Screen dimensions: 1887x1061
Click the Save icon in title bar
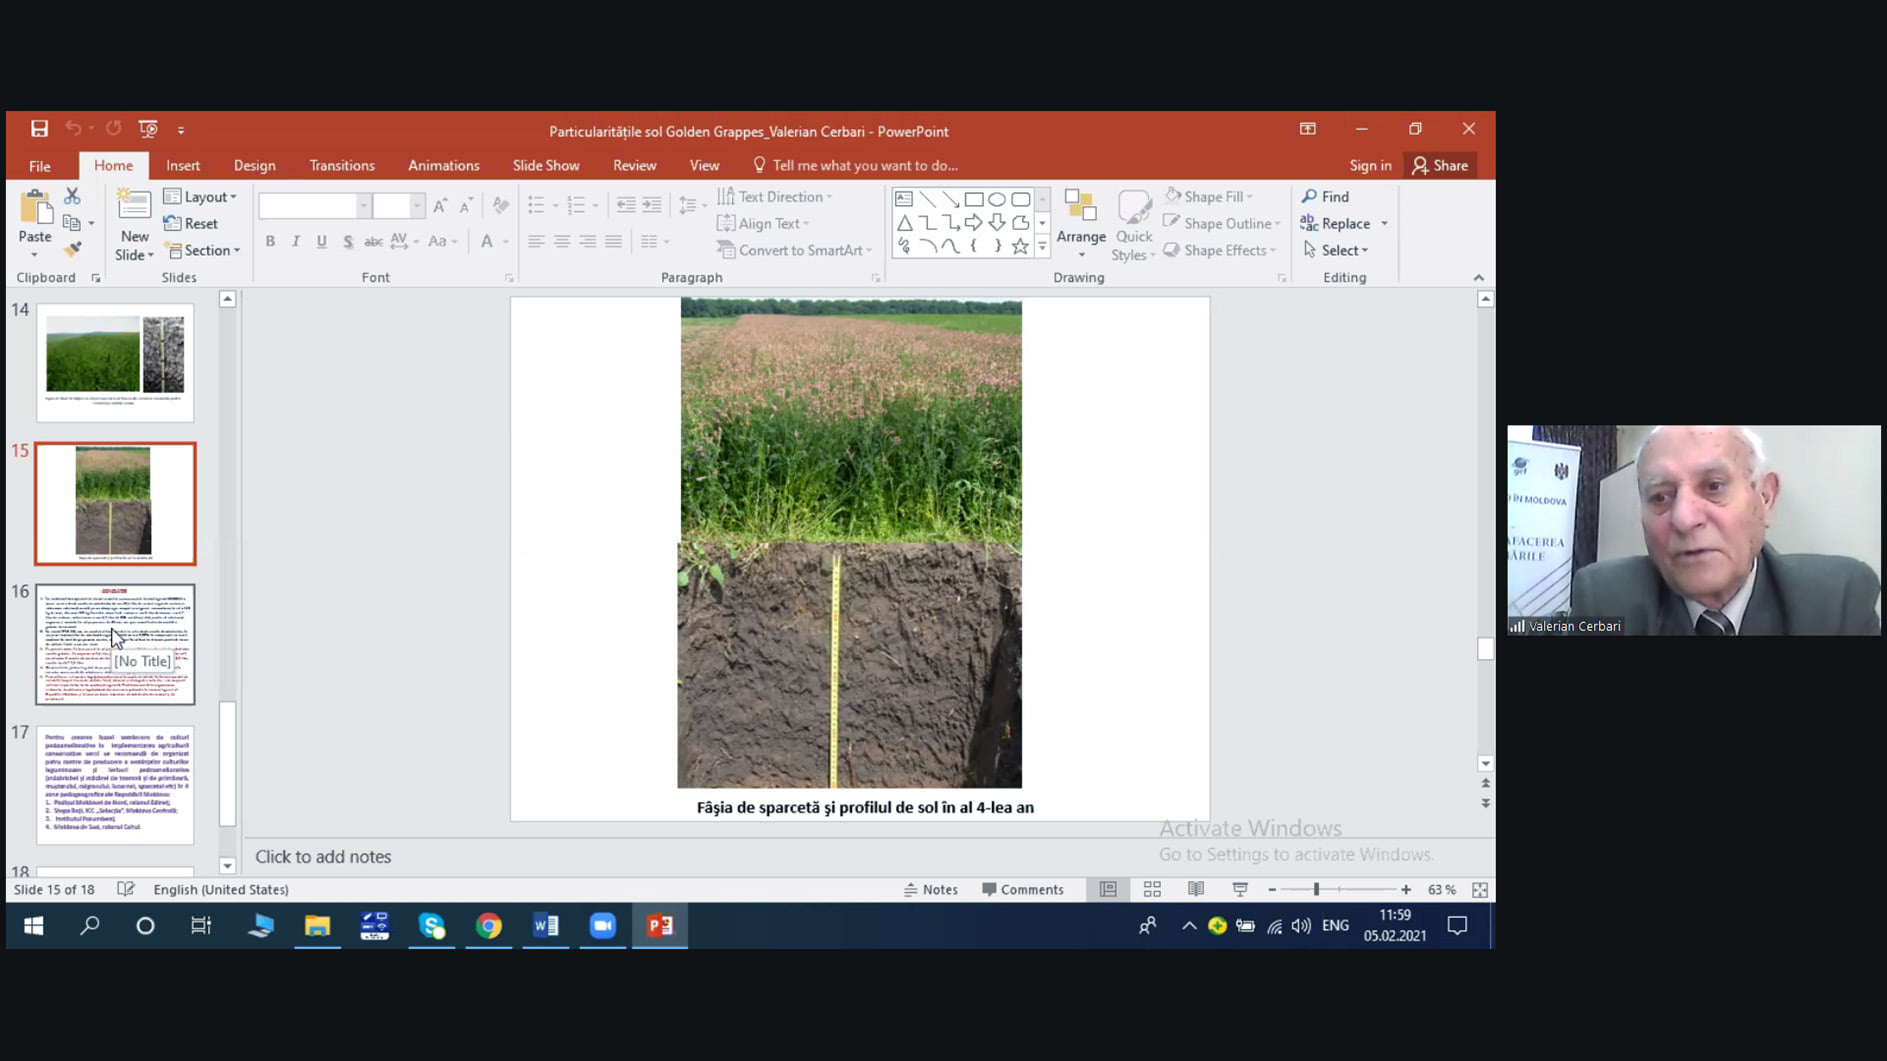pyautogui.click(x=39, y=129)
